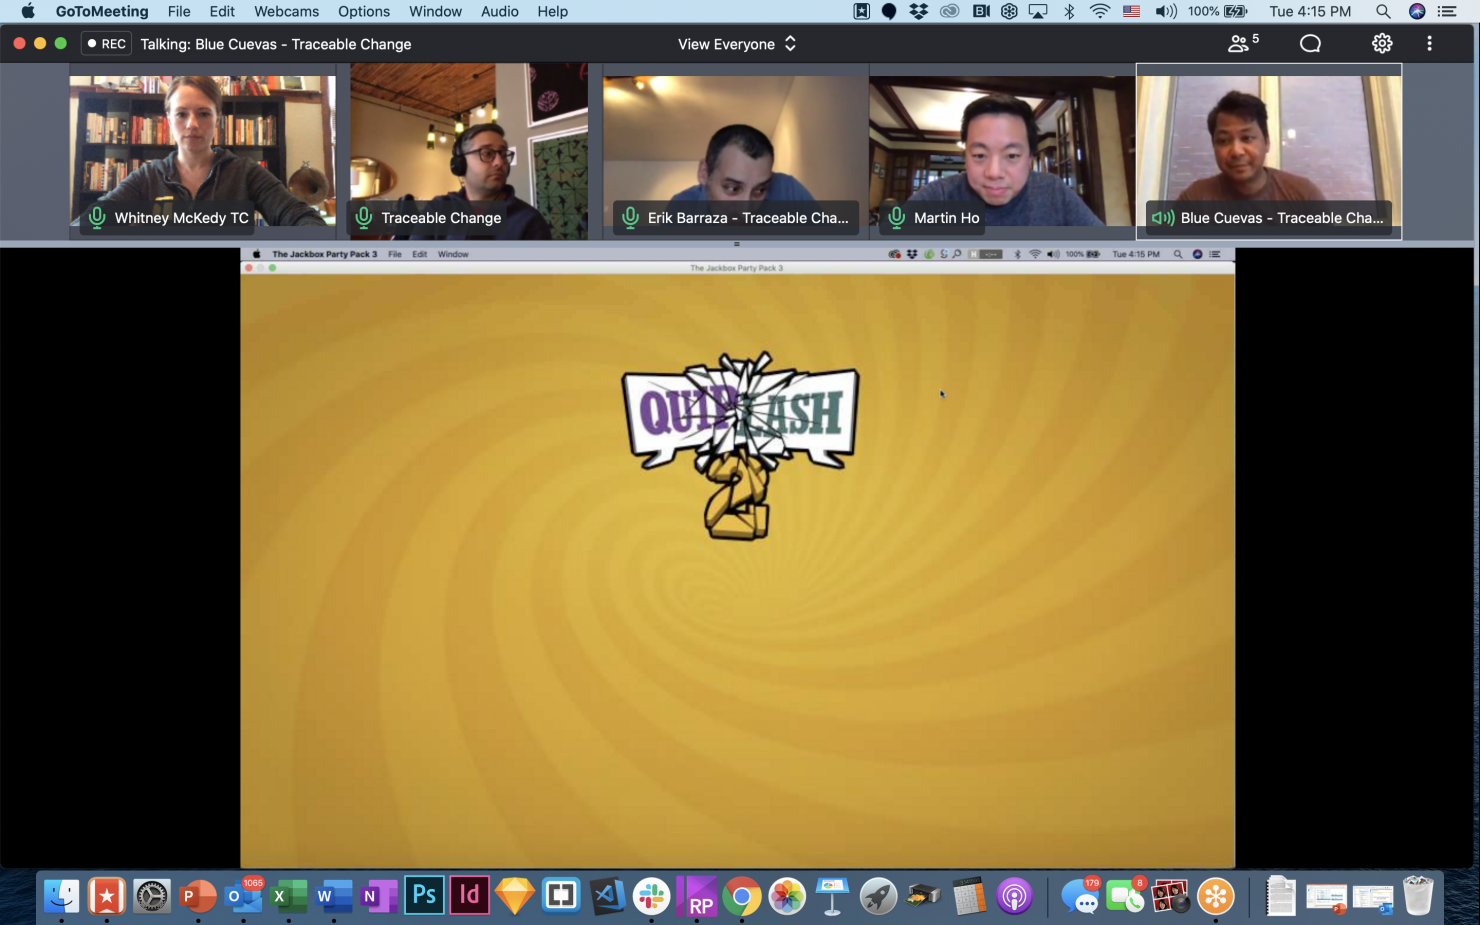1480x925 pixels.
Task: Open the volume control in menu bar
Action: point(1165,11)
